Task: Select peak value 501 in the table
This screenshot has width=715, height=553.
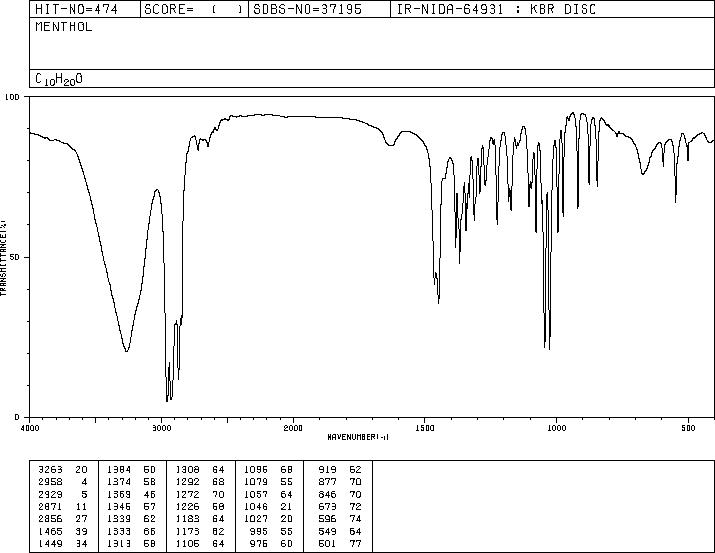Action: (327, 544)
